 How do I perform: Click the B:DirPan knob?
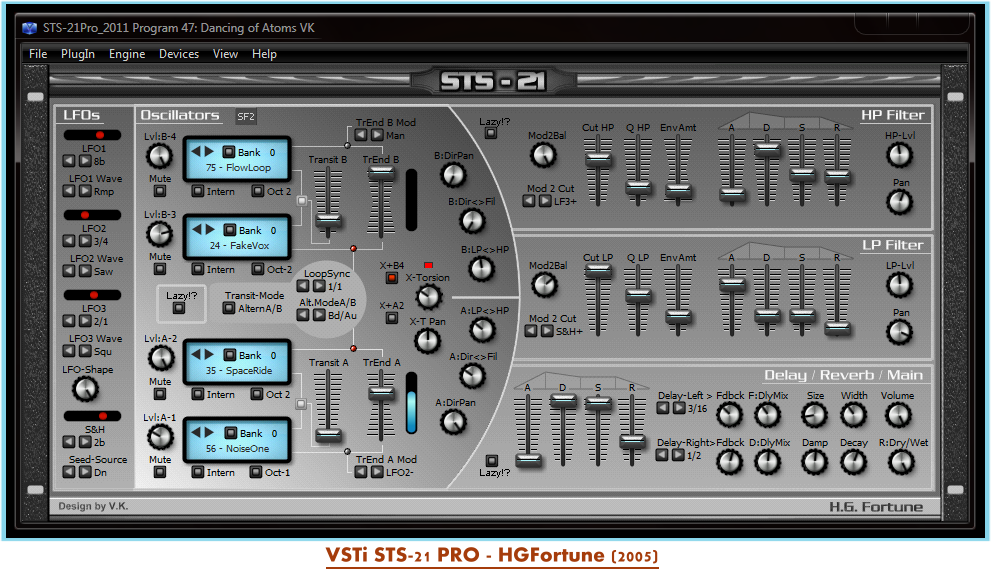click(453, 175)
